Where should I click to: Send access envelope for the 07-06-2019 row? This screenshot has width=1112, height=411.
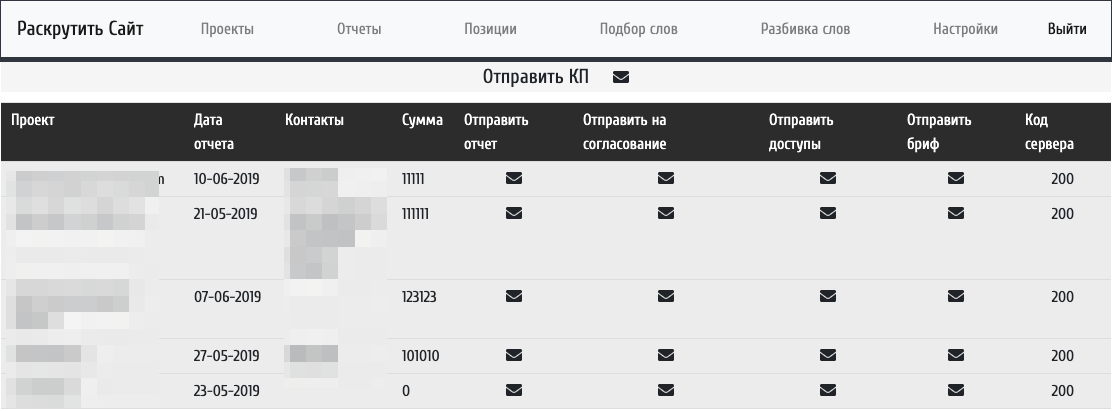[x=827, y=296]
